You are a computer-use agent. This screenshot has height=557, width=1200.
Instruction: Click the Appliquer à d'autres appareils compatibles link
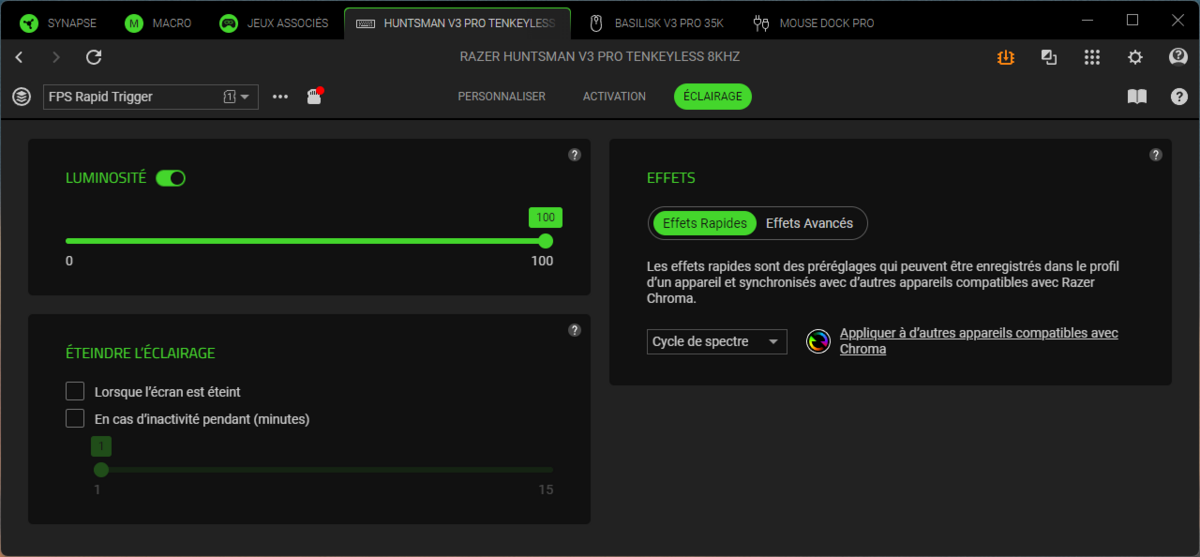[x=979, y=341]
